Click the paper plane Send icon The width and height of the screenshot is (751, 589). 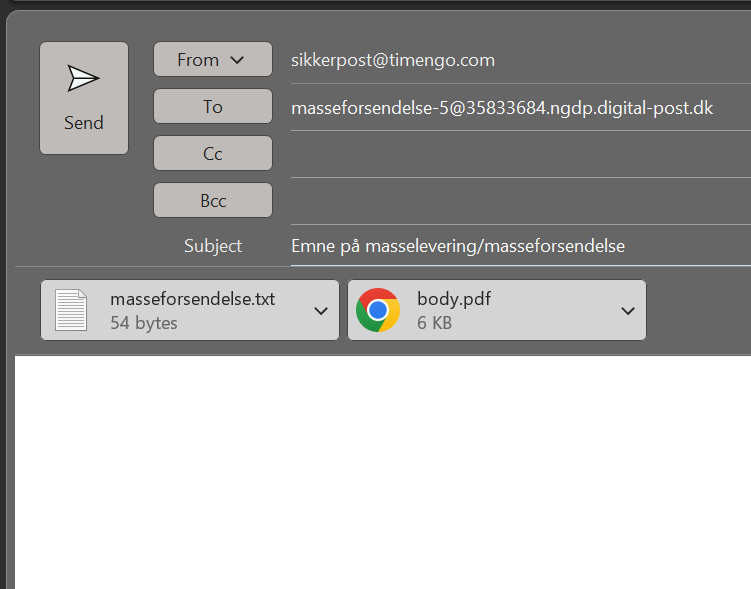coord(83,79)
